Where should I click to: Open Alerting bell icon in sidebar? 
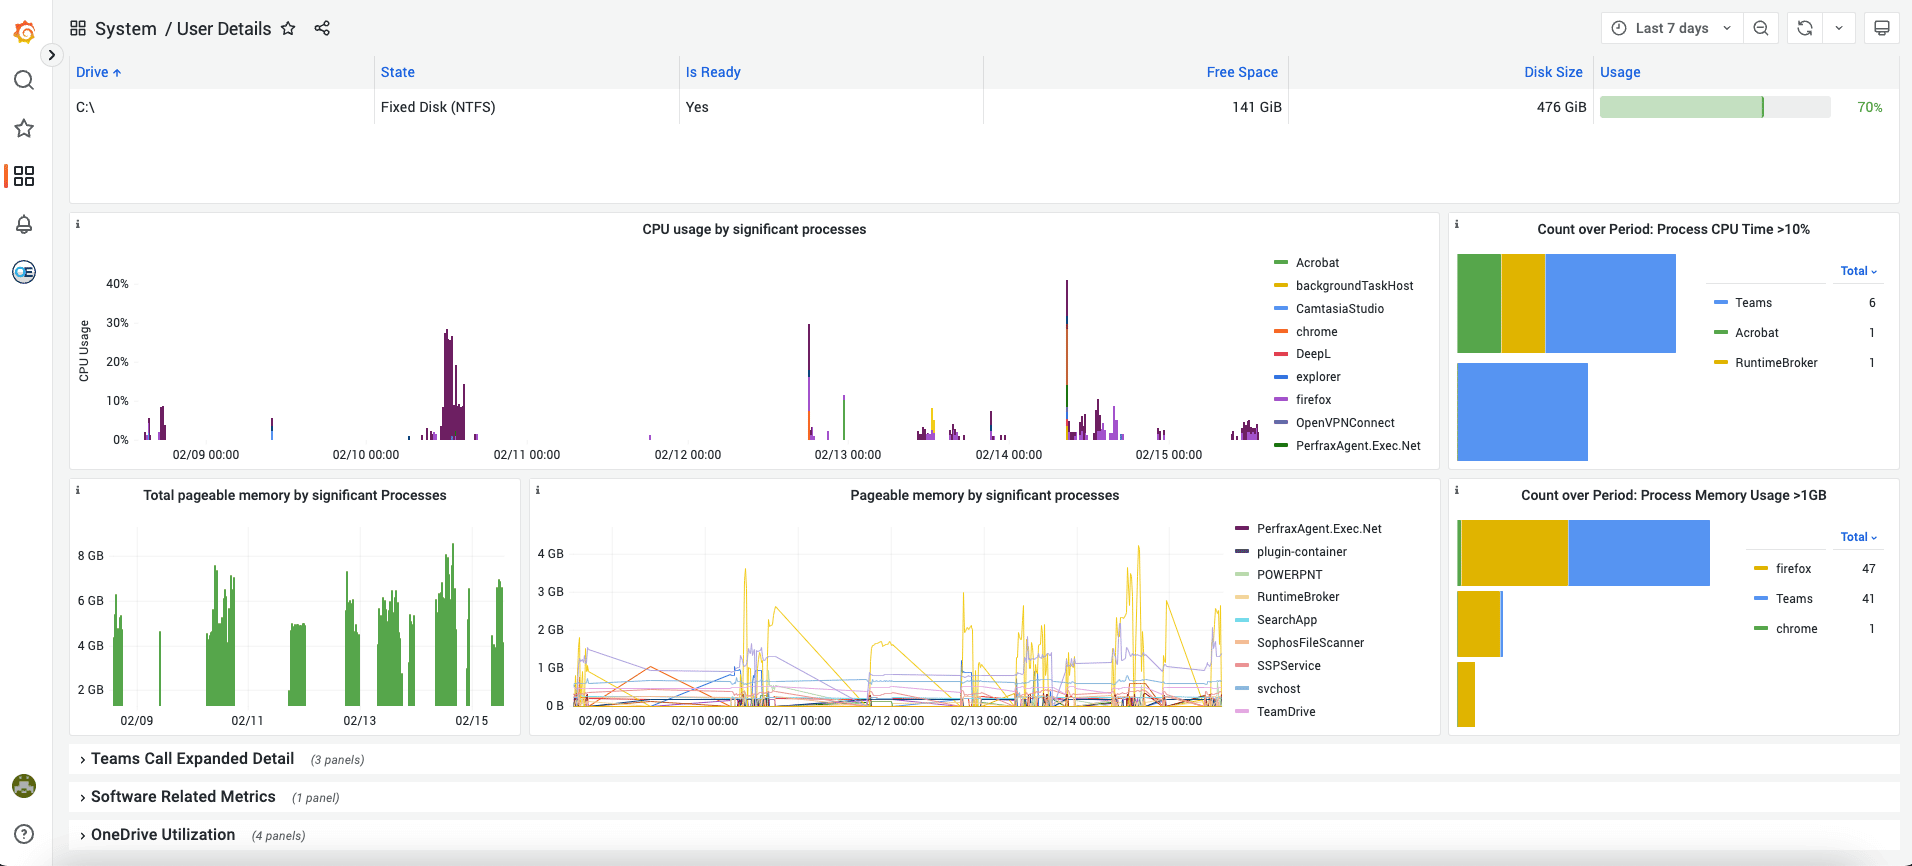pyautogui.click(x=24, y=224)
